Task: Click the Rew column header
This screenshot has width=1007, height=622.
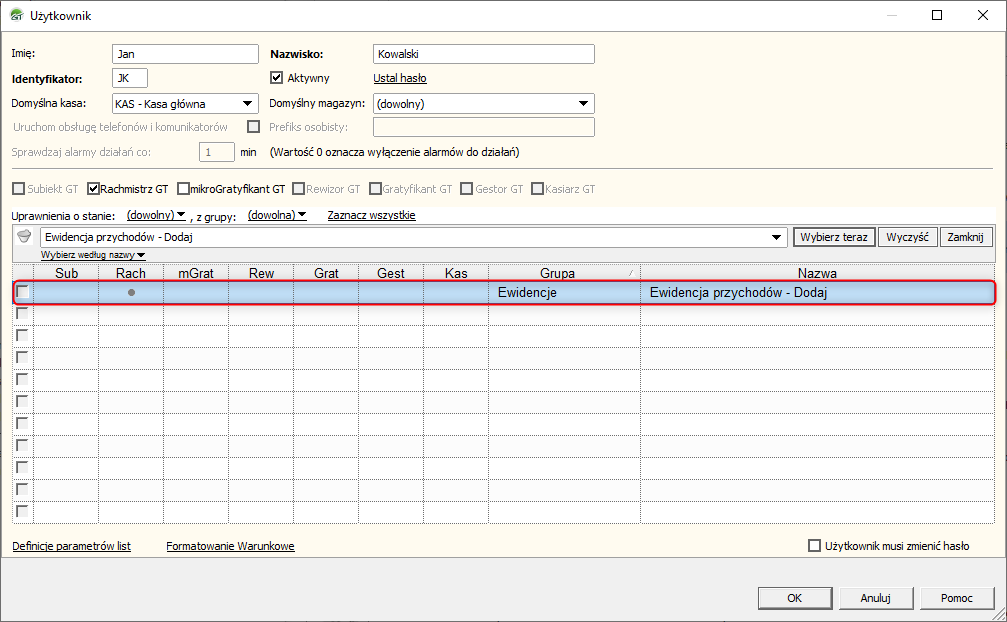Action: (x=261, y=273)
